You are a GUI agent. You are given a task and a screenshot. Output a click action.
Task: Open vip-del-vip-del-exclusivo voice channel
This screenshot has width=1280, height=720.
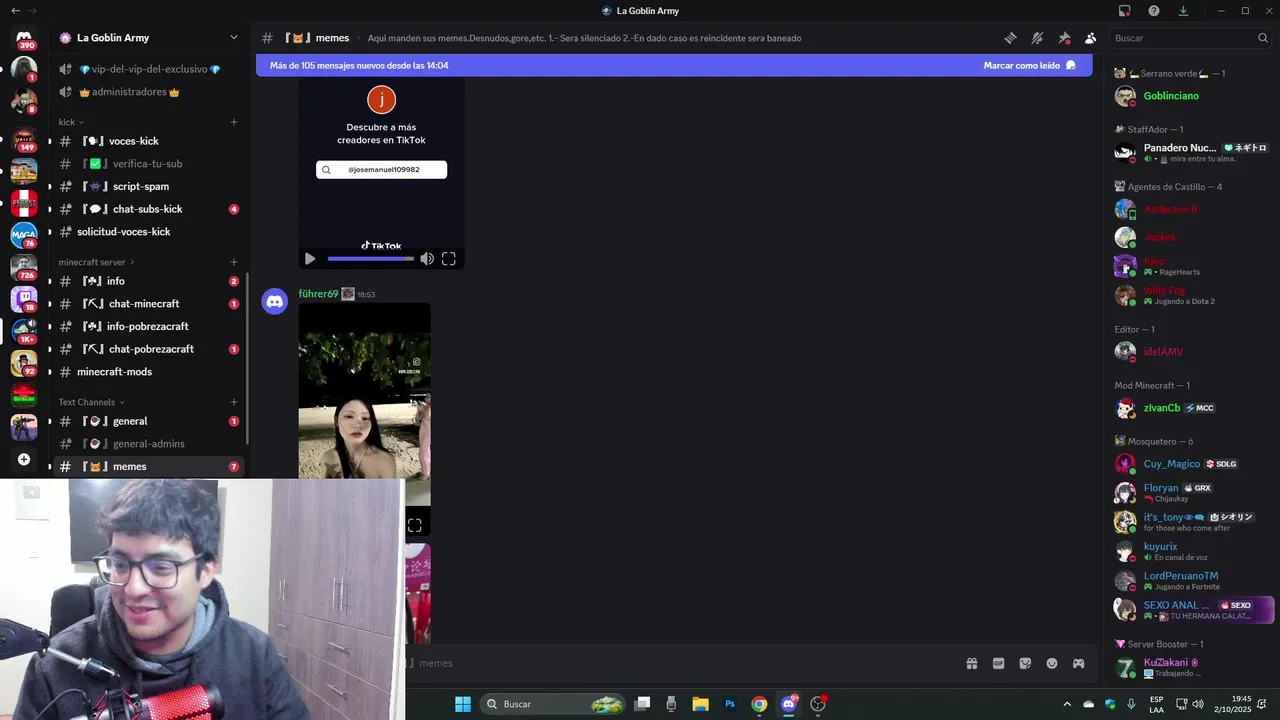[148, 69]
